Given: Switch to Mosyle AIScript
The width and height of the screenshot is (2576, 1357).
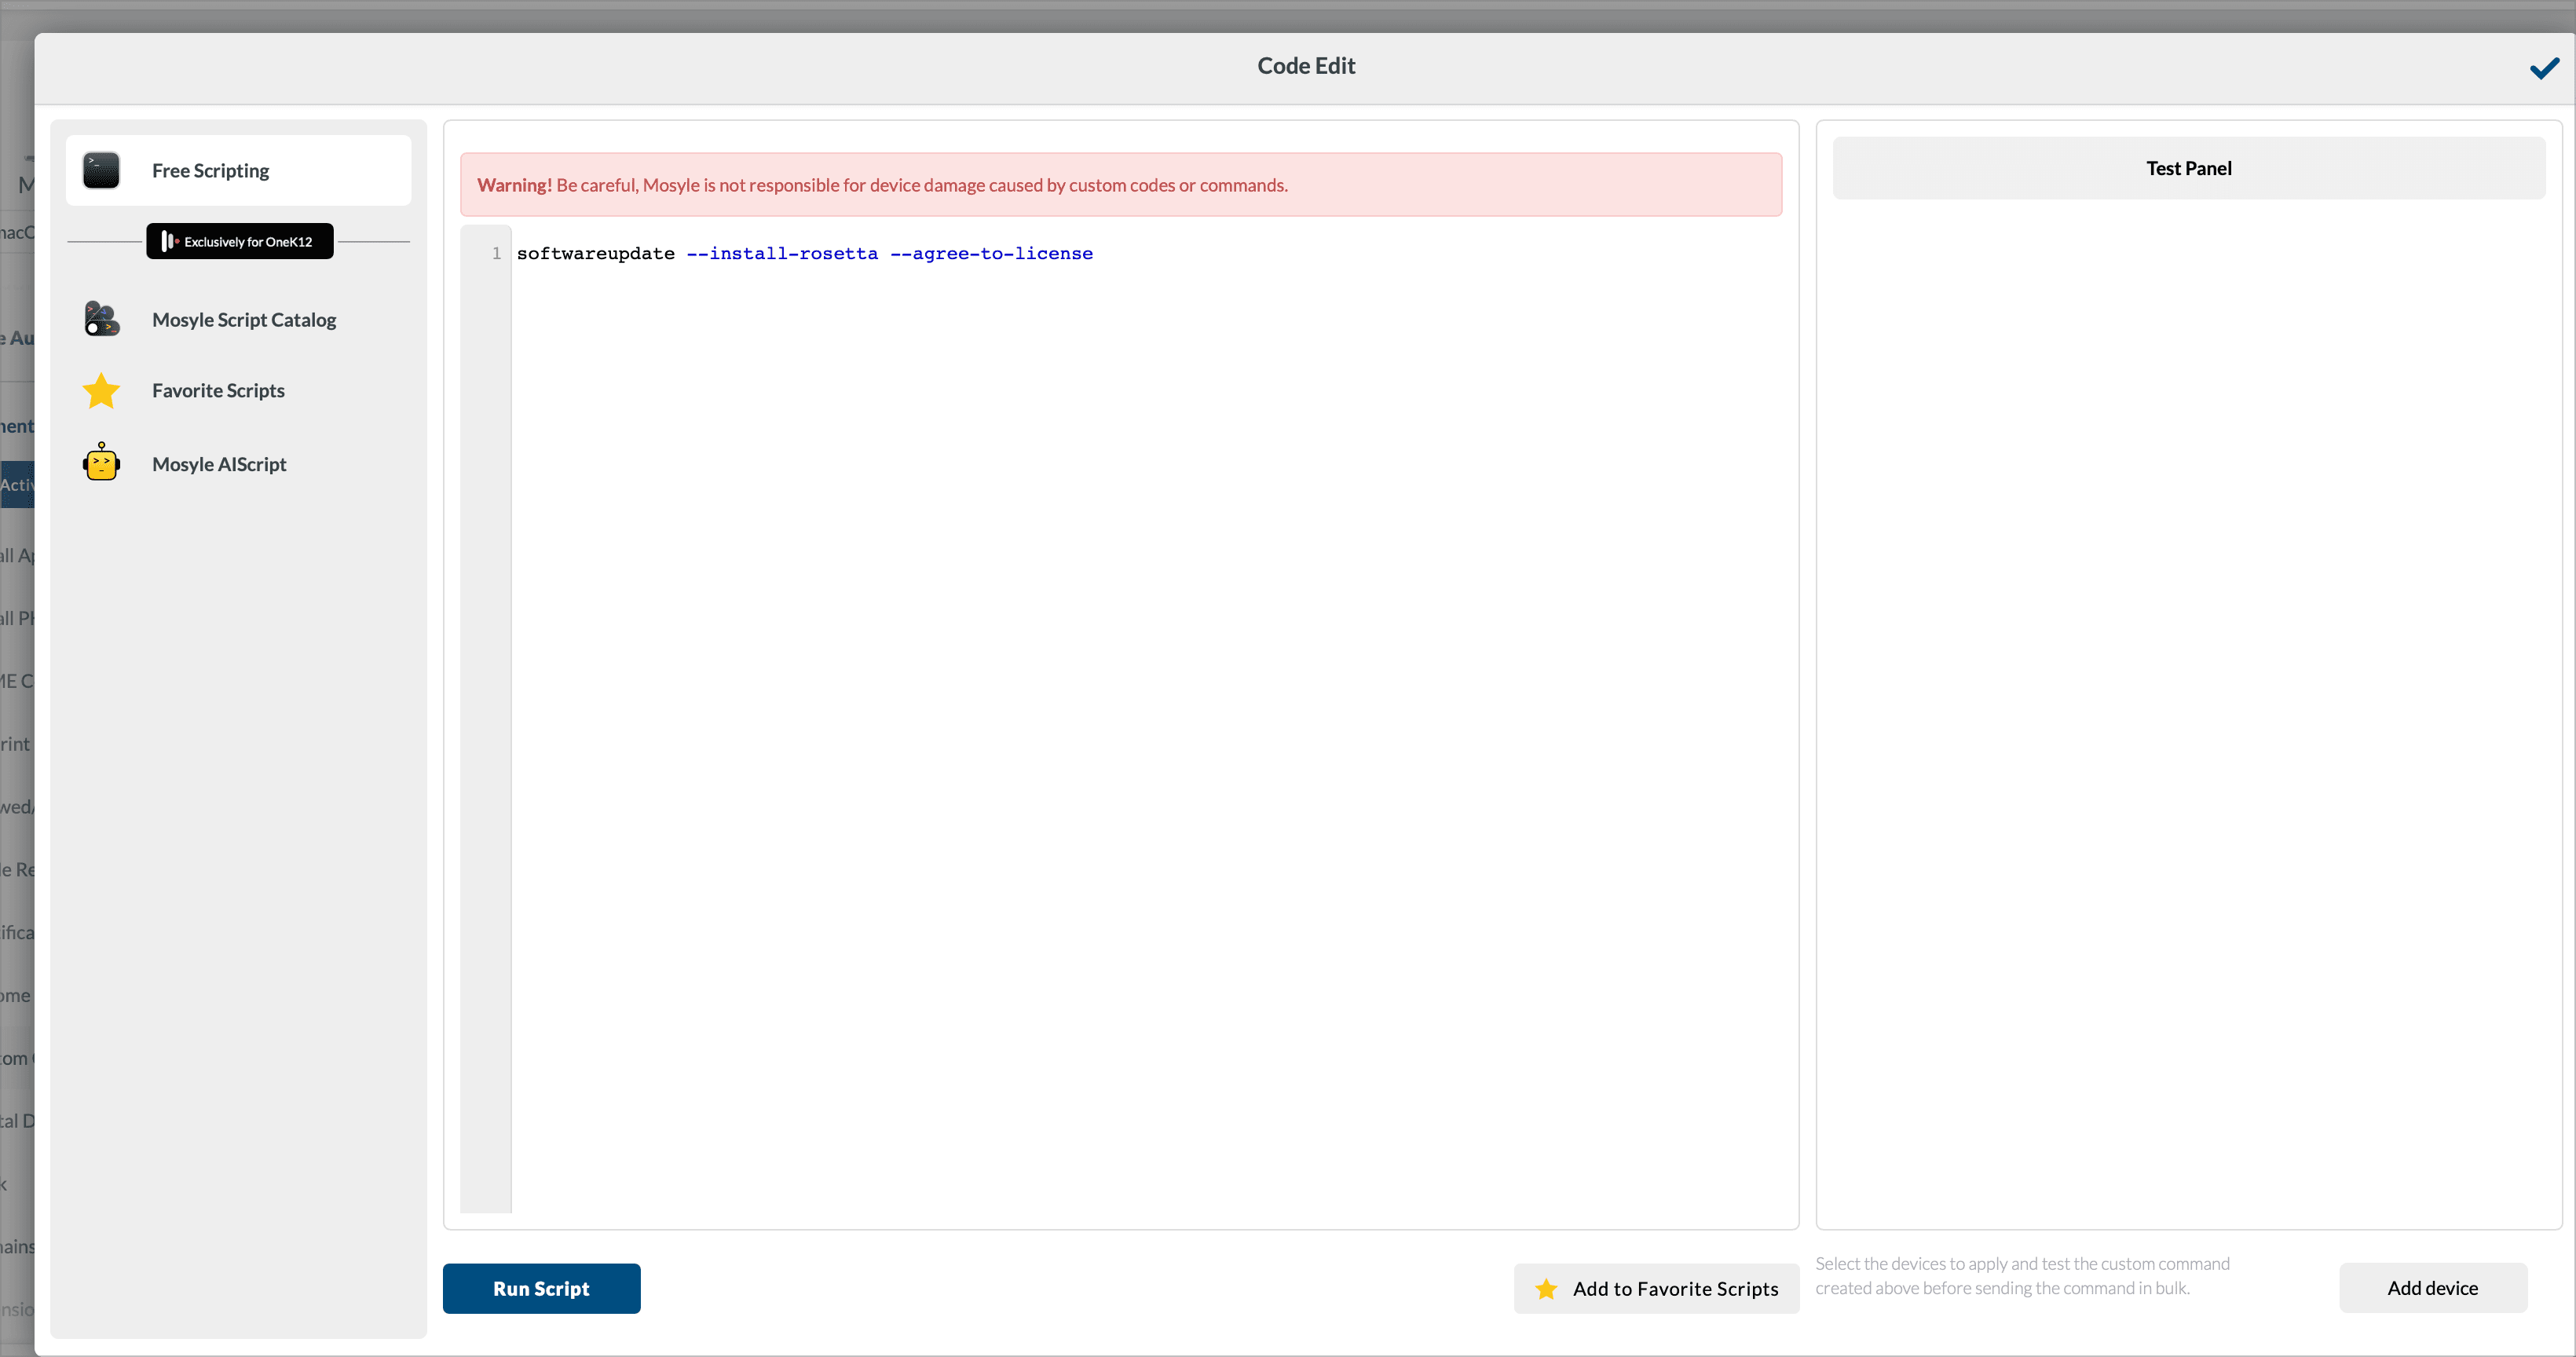Looking at the screenshot, I should tap(219, 464).
